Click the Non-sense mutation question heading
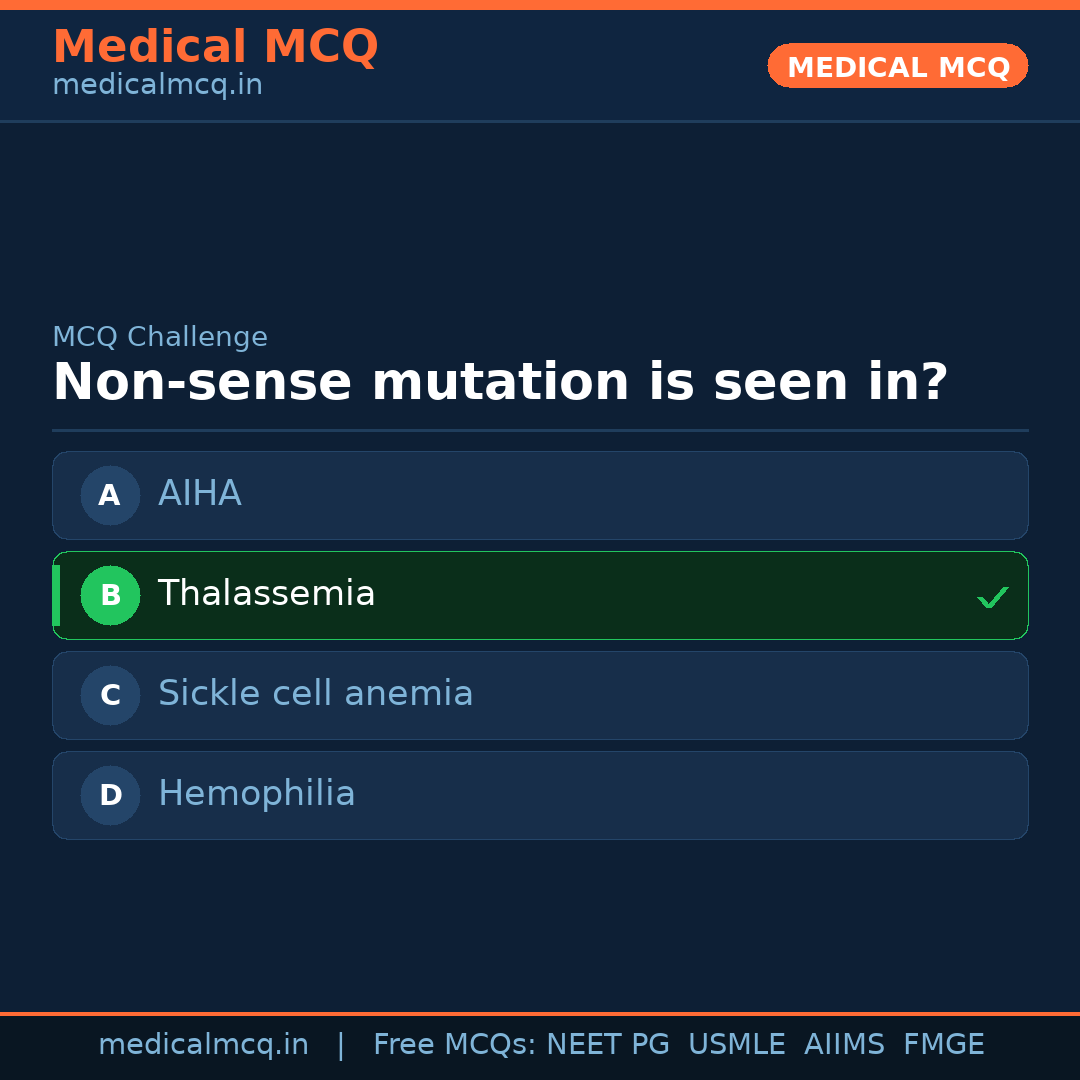The width and height of the screenshot is (1080, 1080). [x=500, y=383]
